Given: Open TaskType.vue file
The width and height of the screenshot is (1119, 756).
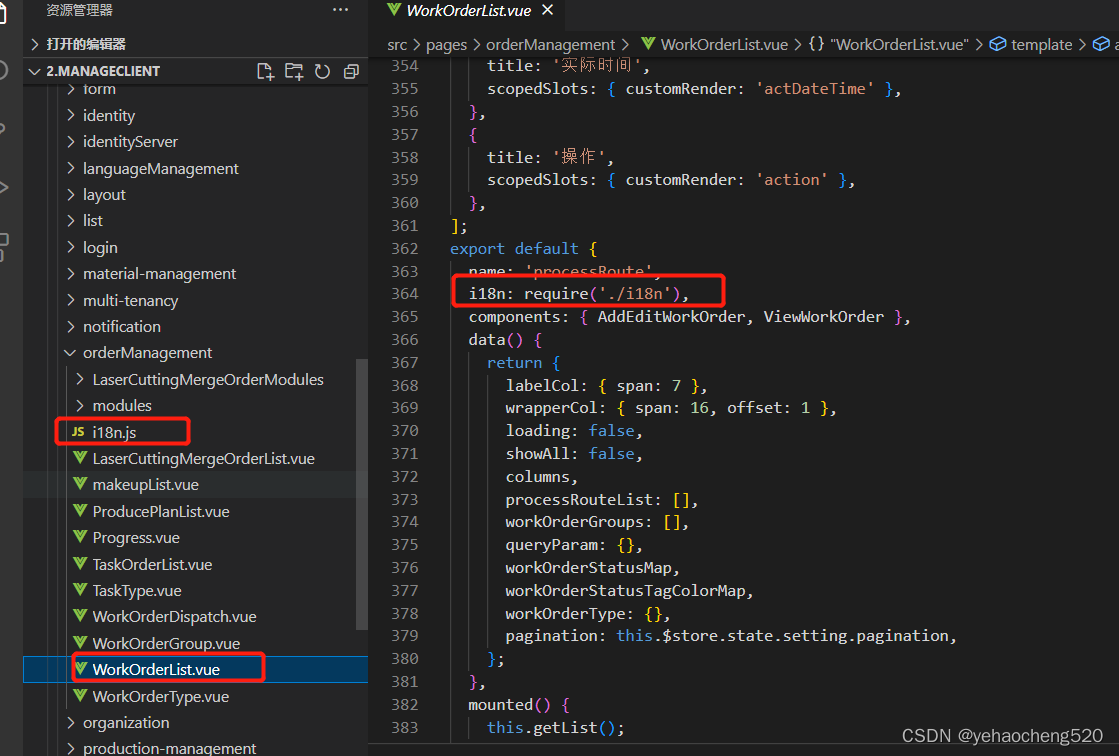Looking at the screenshot, I should pyautogui.click(x=136, y=590).
